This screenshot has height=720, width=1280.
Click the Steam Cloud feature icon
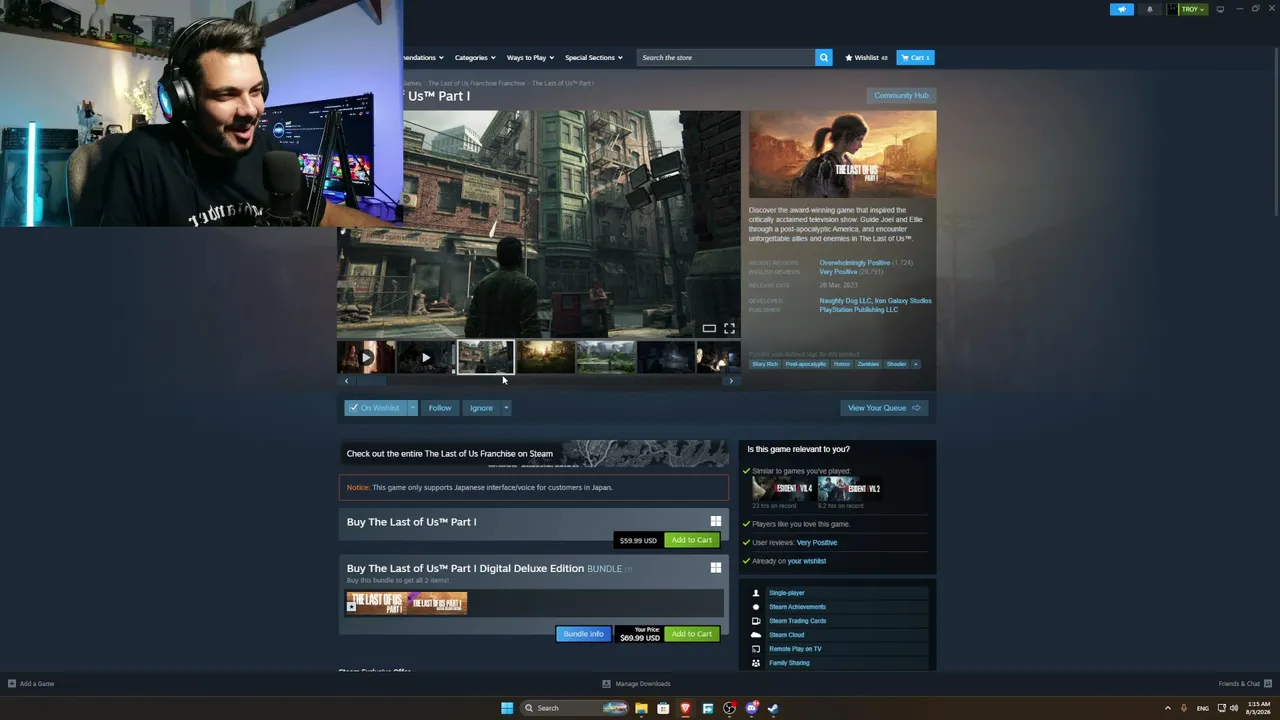pos(756,635)
